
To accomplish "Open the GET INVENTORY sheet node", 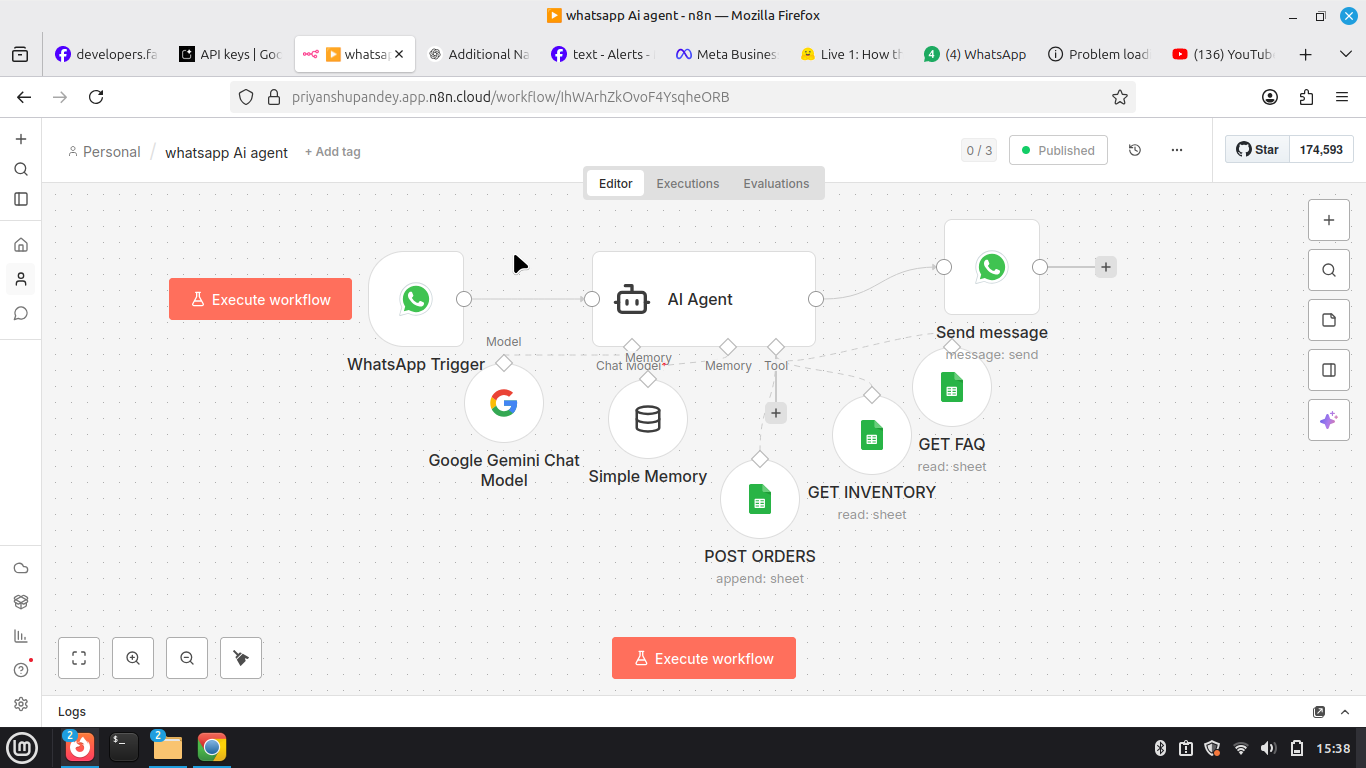I will (x=872, y=435).
